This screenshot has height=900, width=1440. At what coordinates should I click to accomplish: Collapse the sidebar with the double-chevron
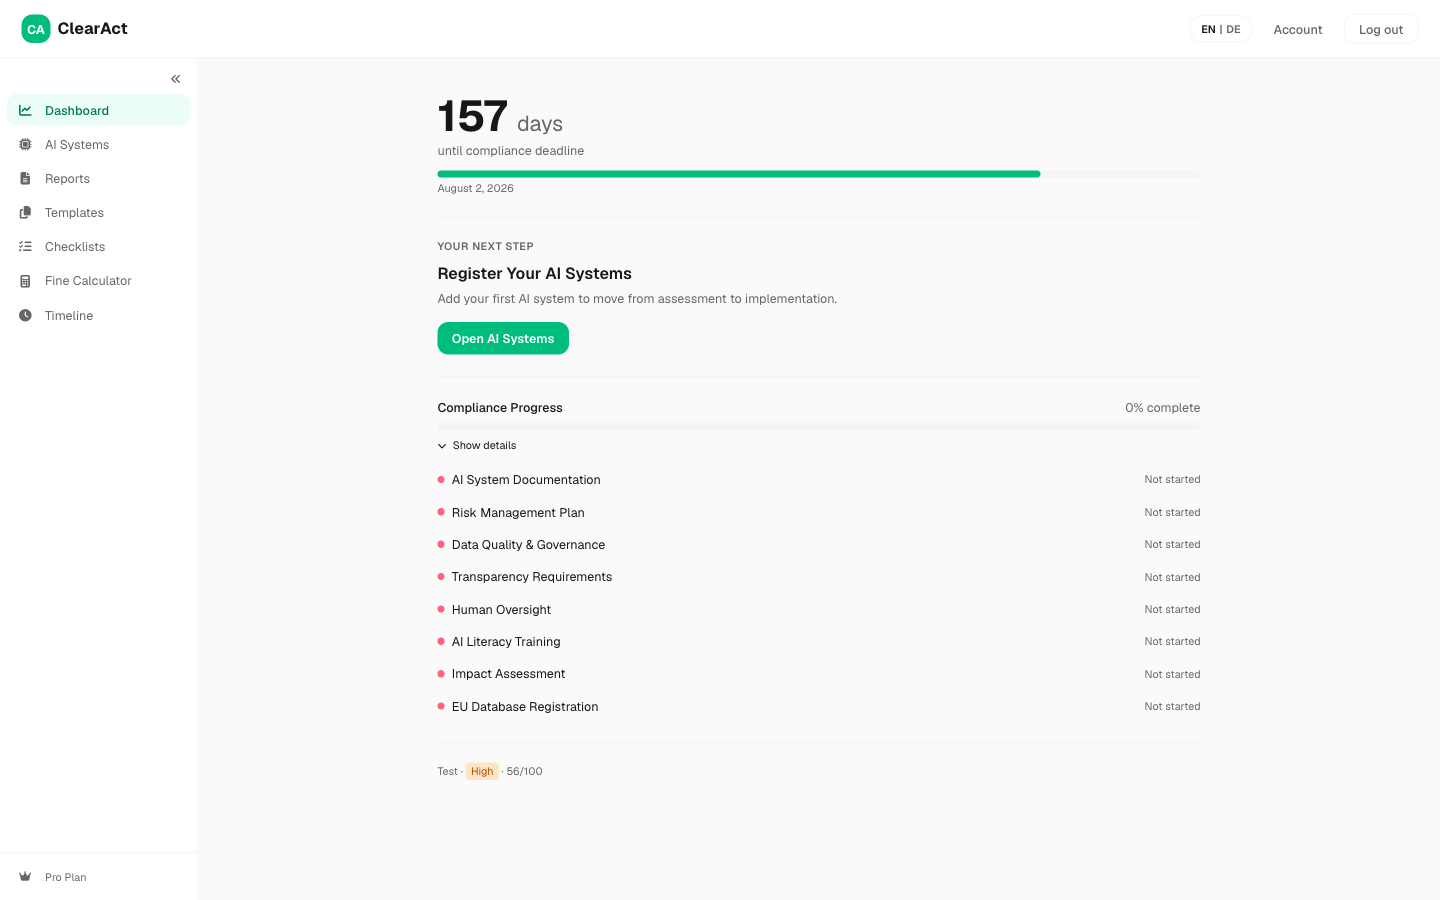point(175,79)
